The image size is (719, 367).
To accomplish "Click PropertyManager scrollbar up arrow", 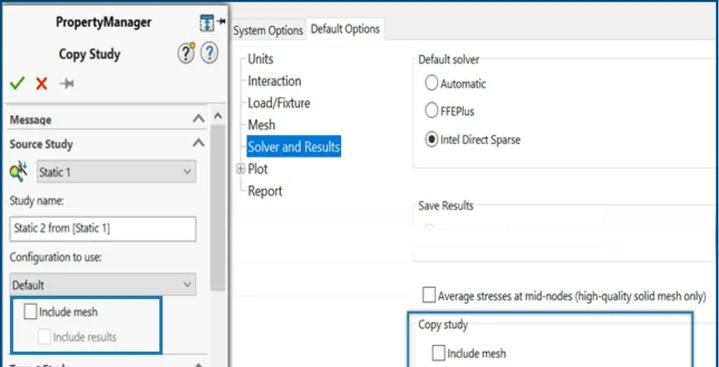I will (218, 116).
